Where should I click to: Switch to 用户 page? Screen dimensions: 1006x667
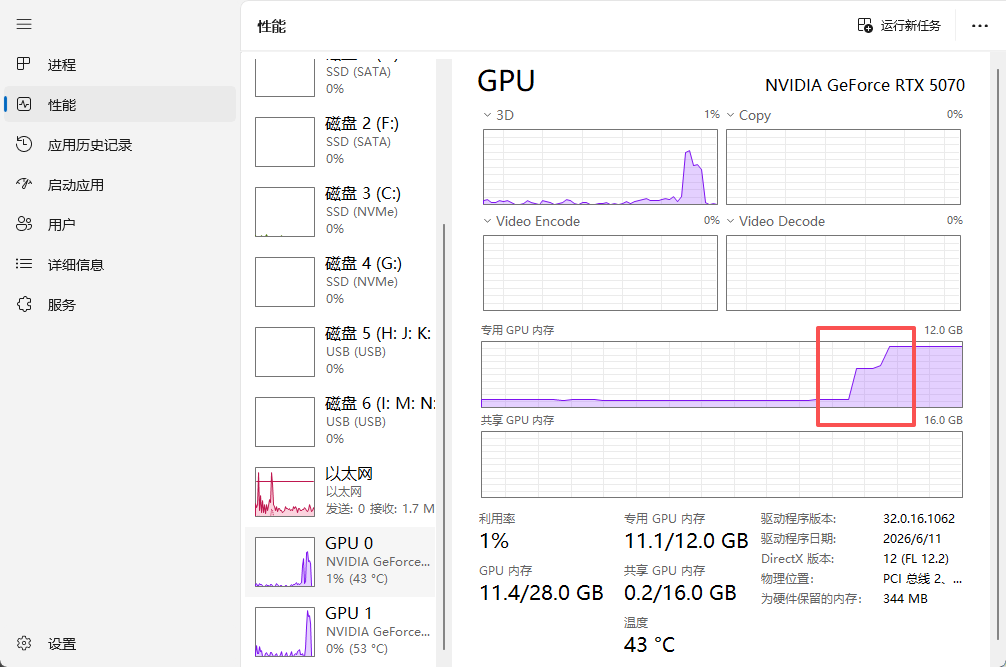62,224
